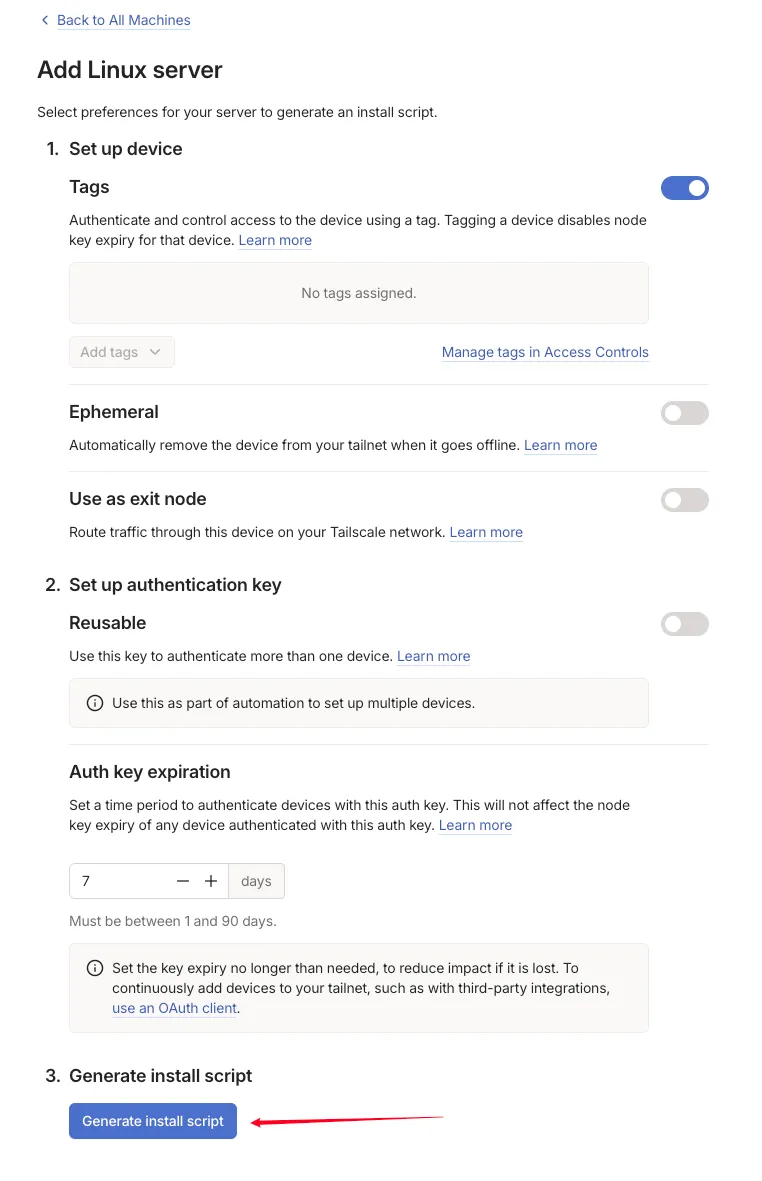
Task: Click the plus icon to increase days
Action: point(211,881)
